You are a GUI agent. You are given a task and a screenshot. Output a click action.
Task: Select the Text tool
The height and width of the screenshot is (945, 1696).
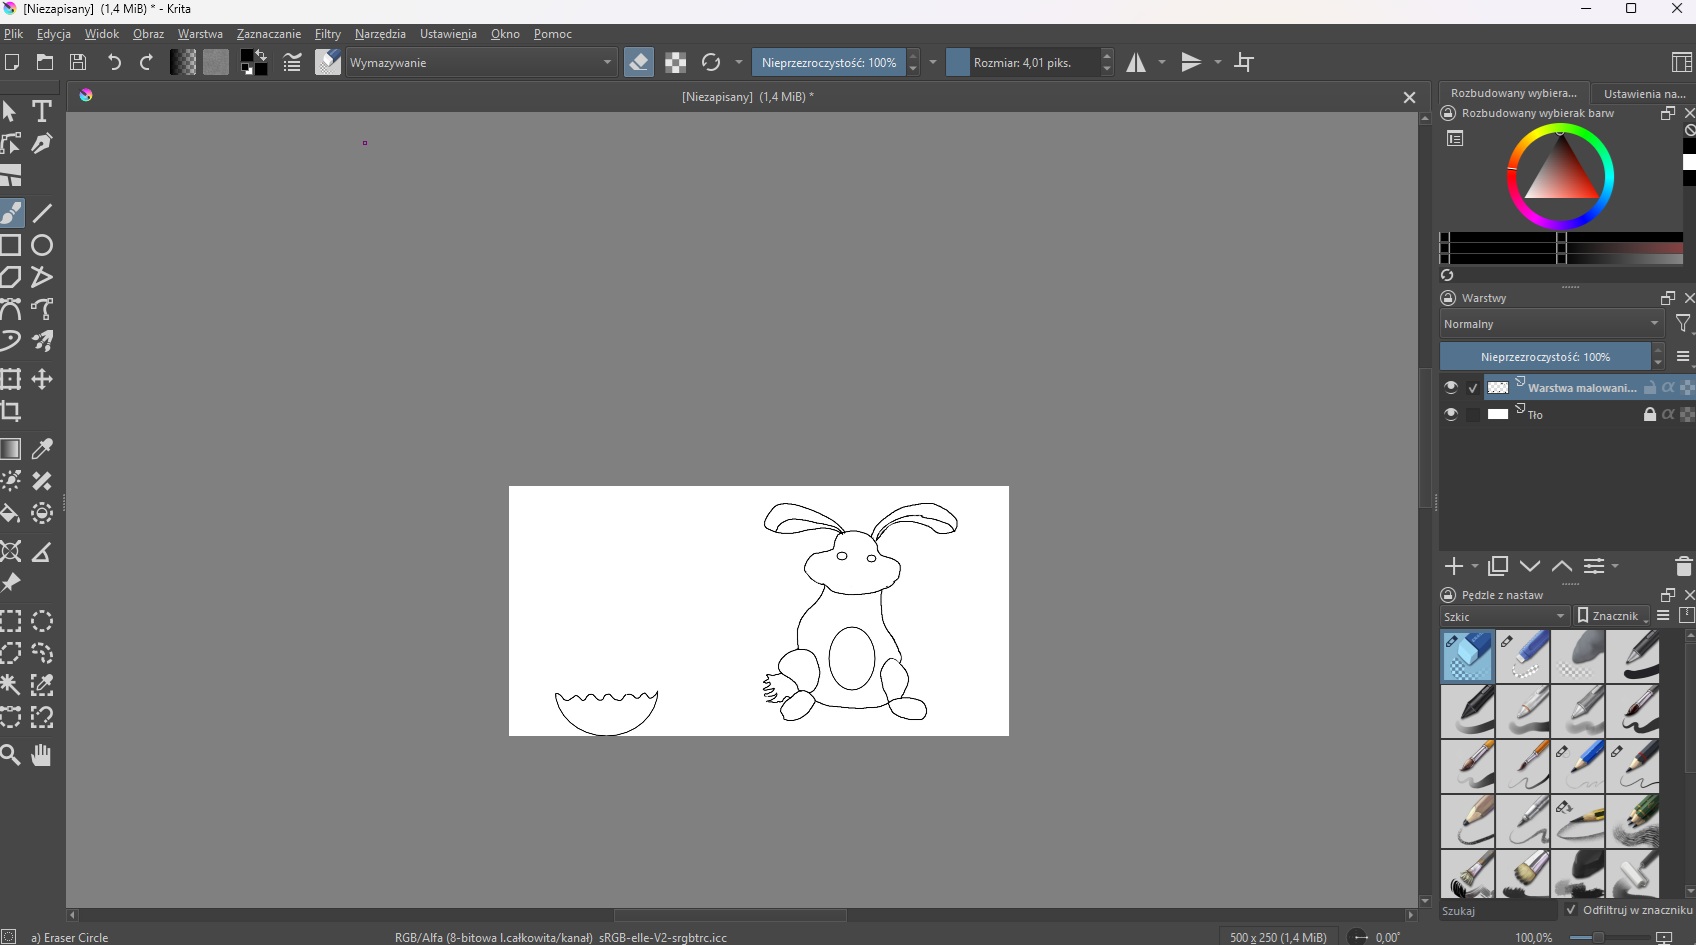tap(42, 111)
